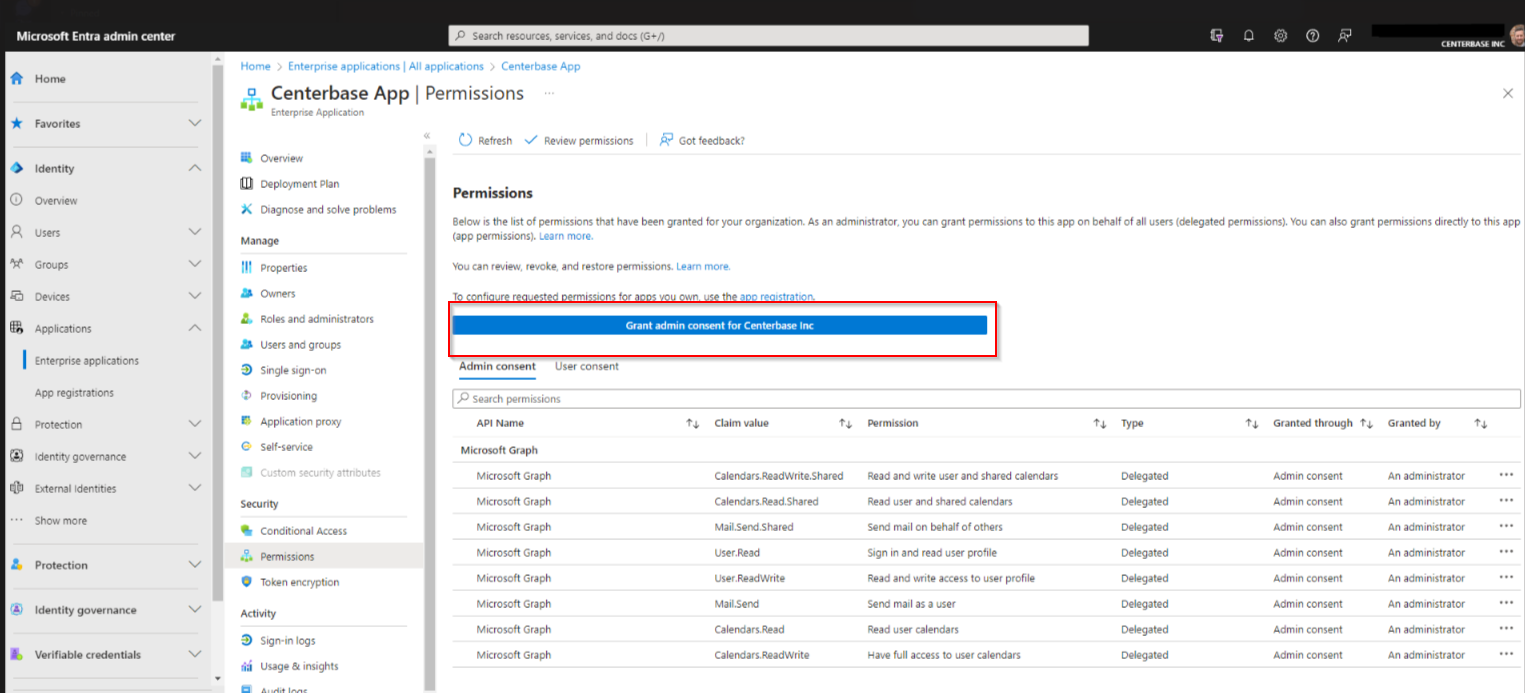Switch to the Admin consent tab

497,367
